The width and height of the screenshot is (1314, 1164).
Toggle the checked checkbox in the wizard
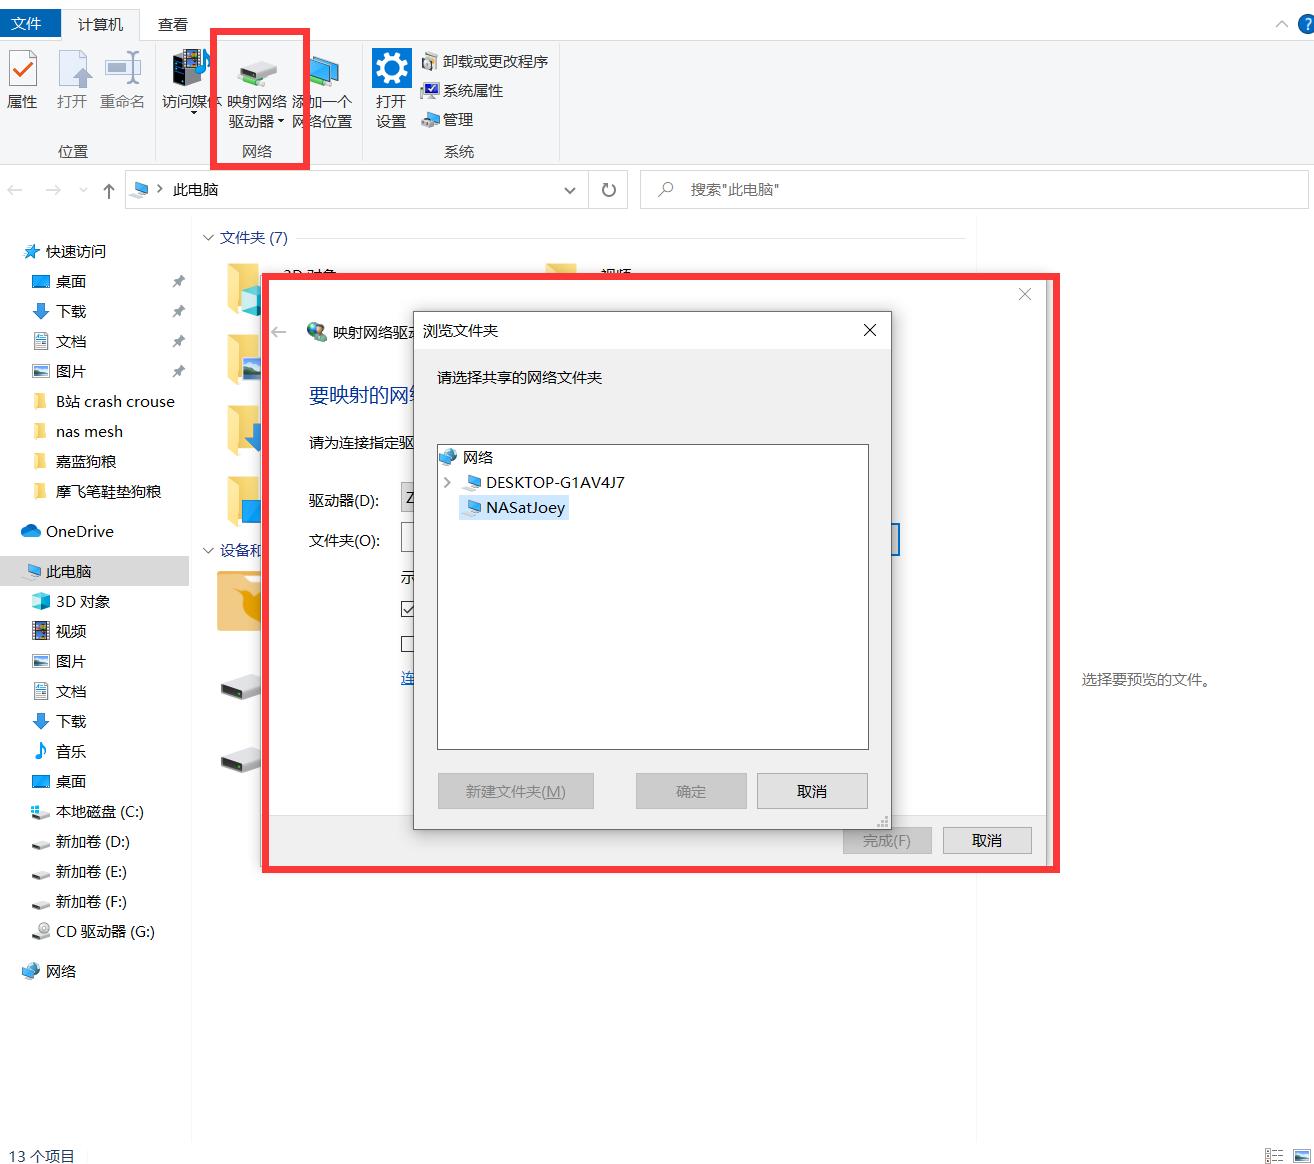tap(408, 608)
